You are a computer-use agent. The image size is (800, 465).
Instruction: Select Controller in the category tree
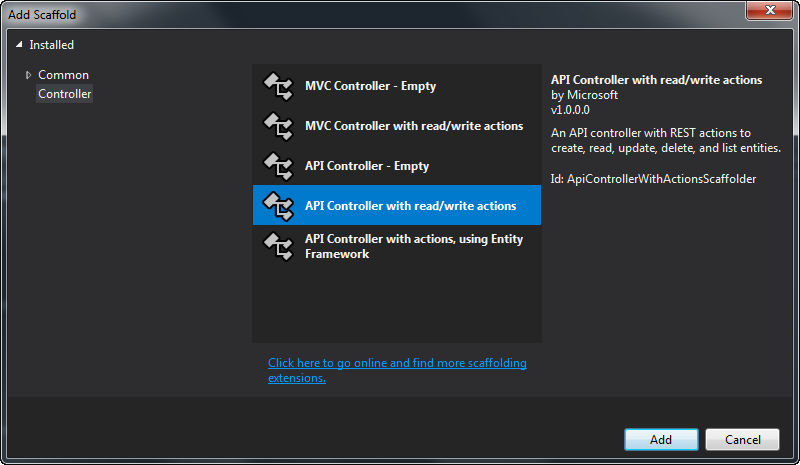click(x=65, y=94)
